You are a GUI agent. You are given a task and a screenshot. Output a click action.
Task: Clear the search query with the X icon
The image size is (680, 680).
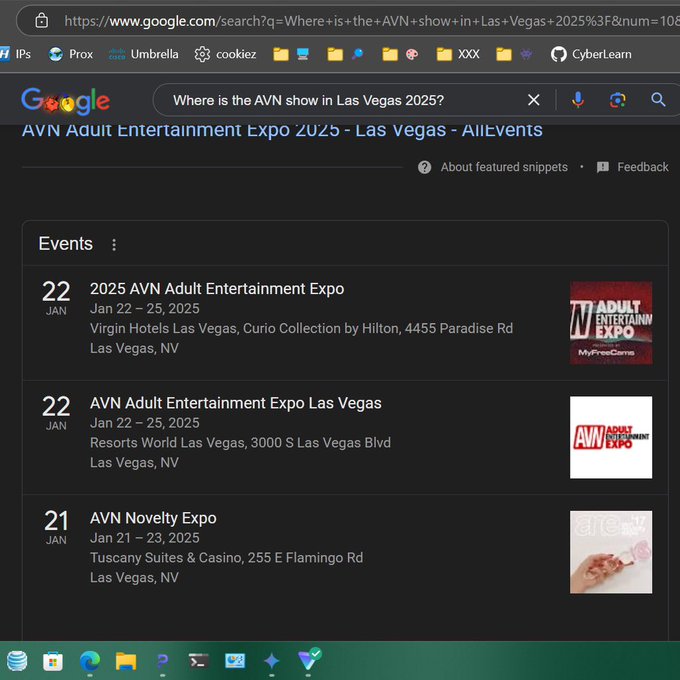coord(534,100)
